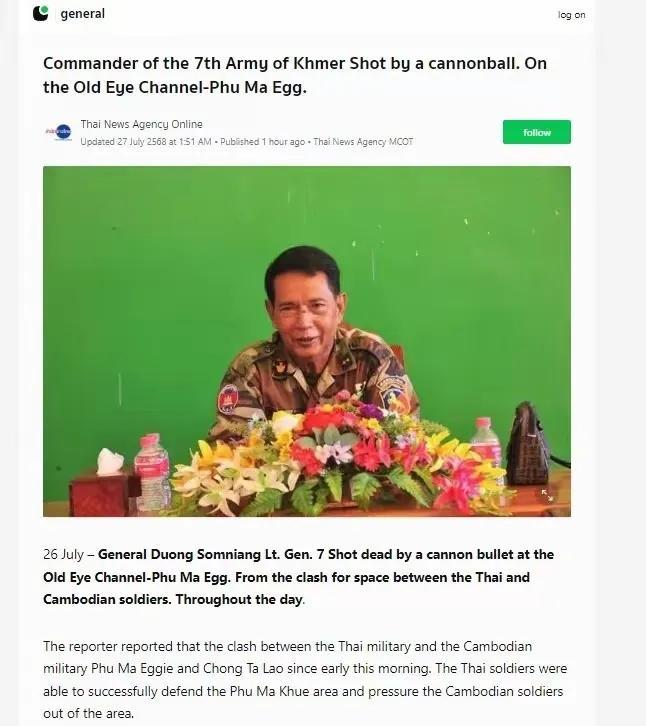Click the green circular site logo

pyautogui.click(x=41, y=14)
